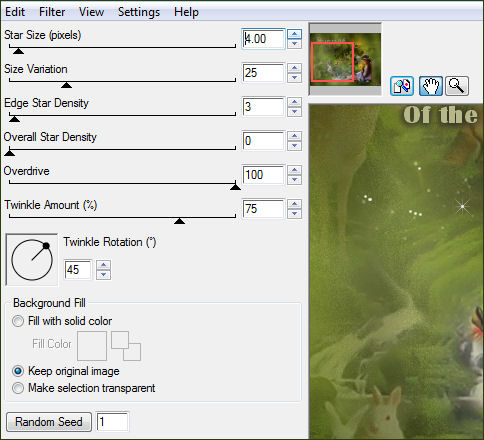Increase Edge Star Density with up arrow

294,102
